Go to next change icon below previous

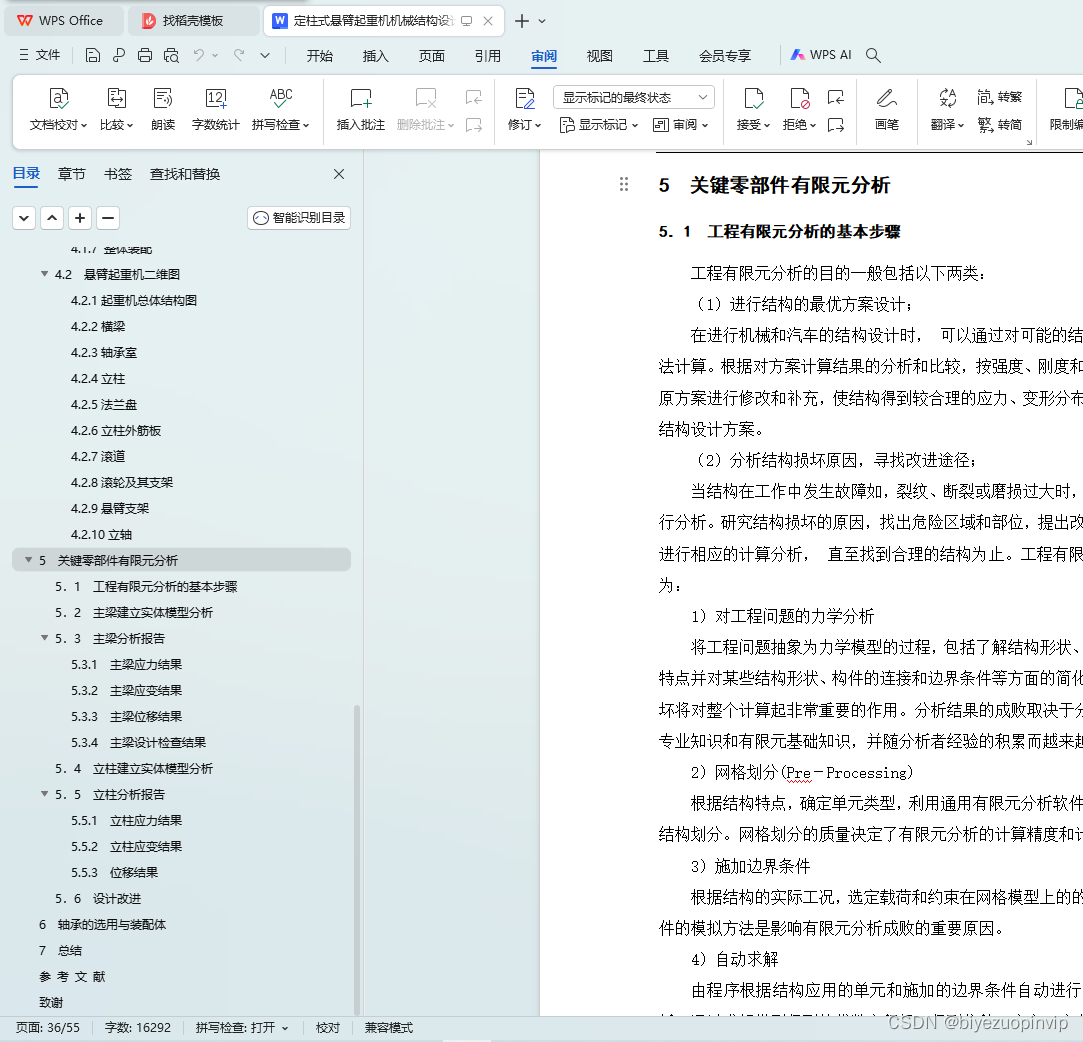pyautogui.click(x=836, y=125)
